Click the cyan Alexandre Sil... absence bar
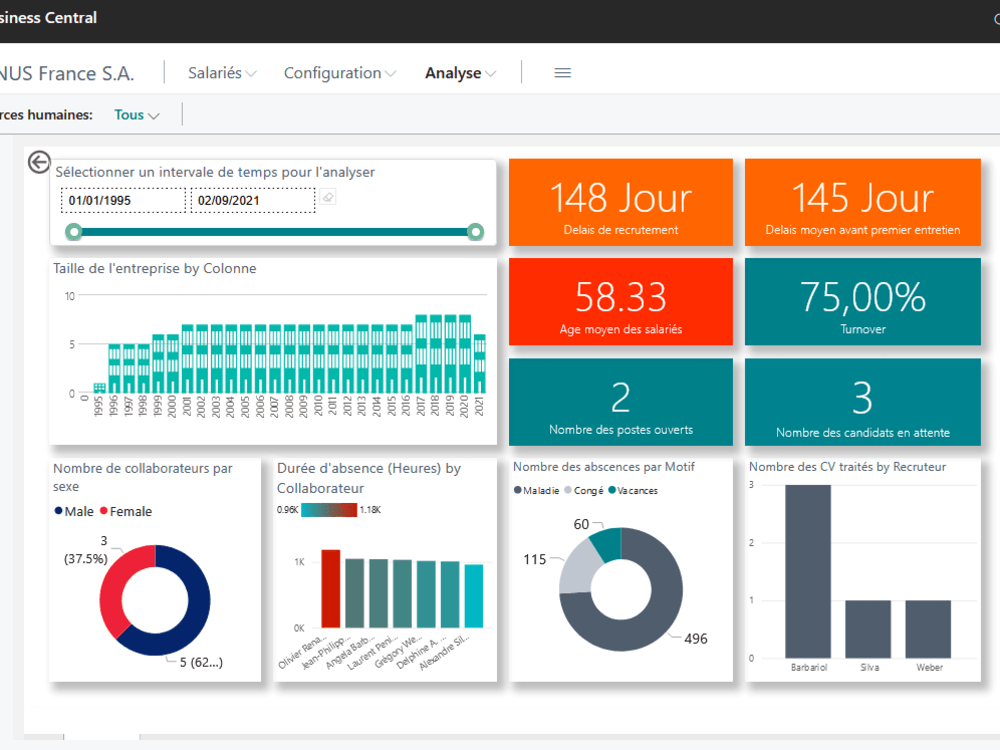The width and height of the screenshot is (1000, 750). (474, 596)
